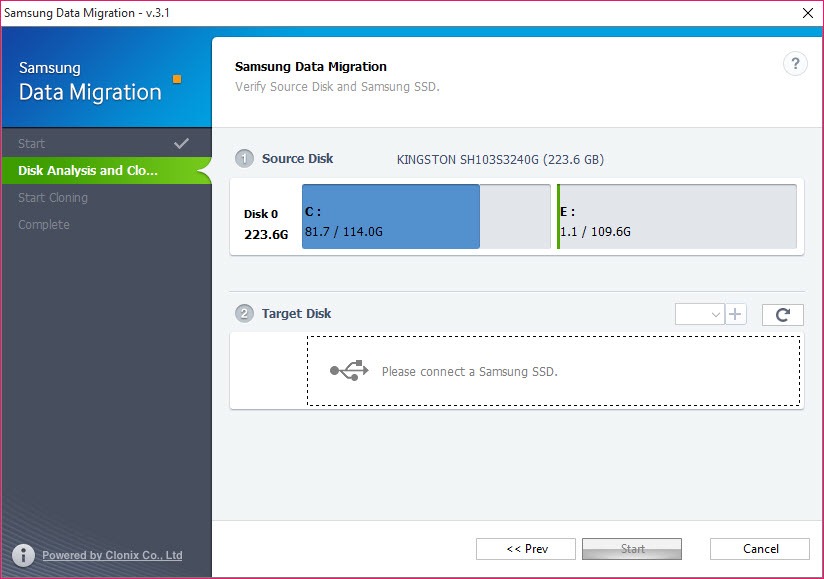This screenshot has height=579, width=824.
Task: Open the target disk dropdown
Action: (699, 314)
